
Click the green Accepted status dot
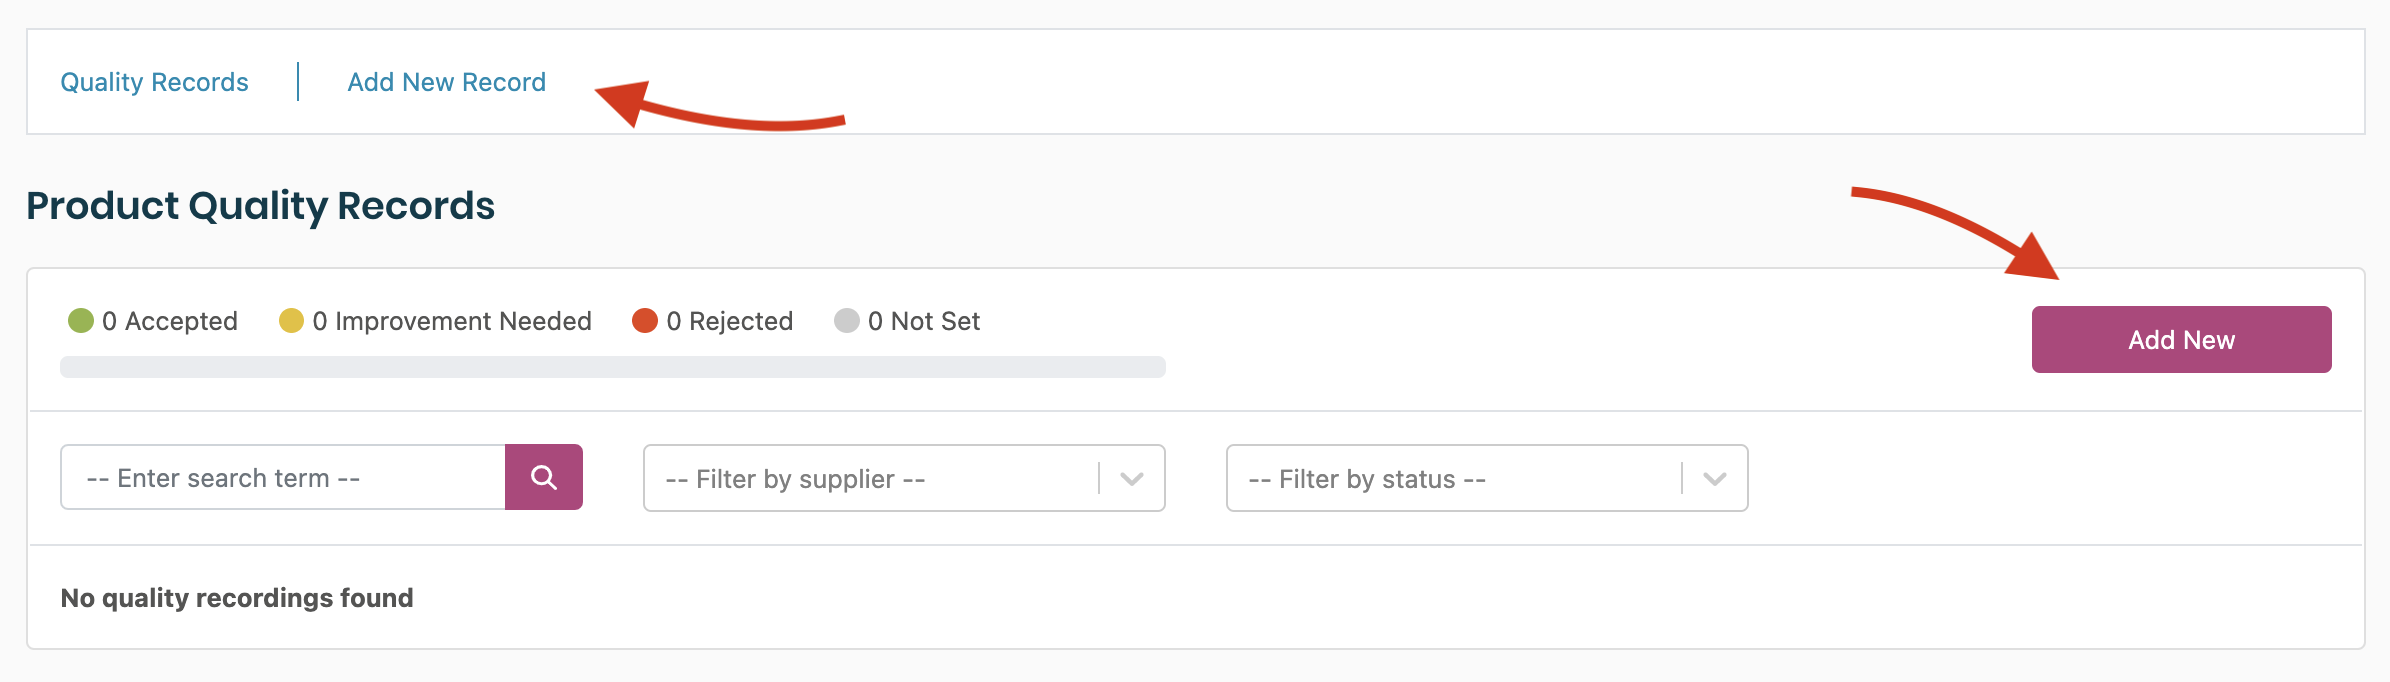point(81,320)
